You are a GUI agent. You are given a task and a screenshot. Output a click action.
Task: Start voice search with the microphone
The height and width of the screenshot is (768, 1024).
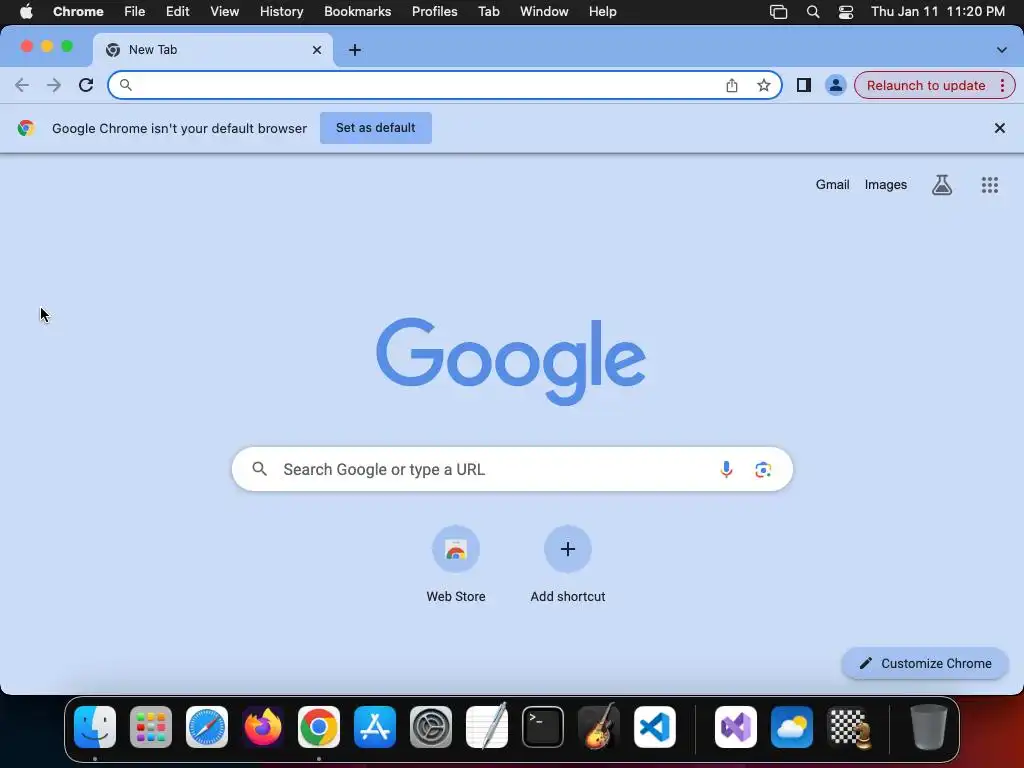coord(726,469)
